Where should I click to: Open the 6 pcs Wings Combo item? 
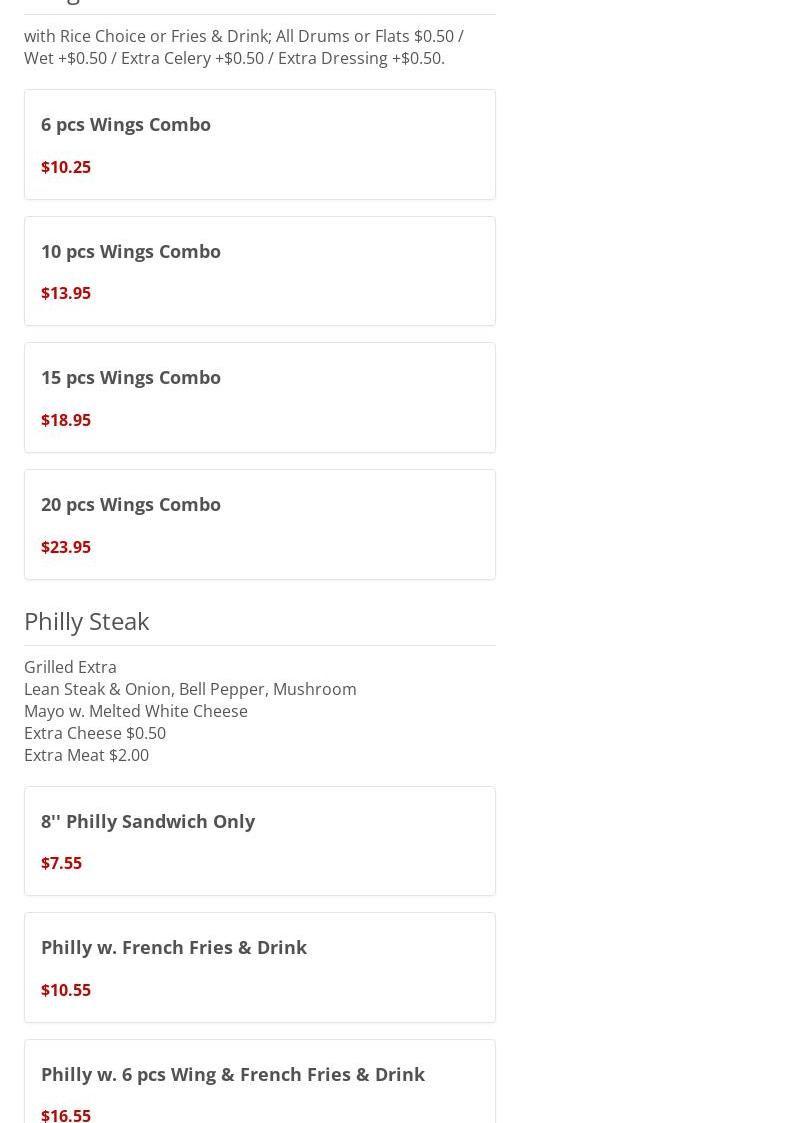pos(126,124)
